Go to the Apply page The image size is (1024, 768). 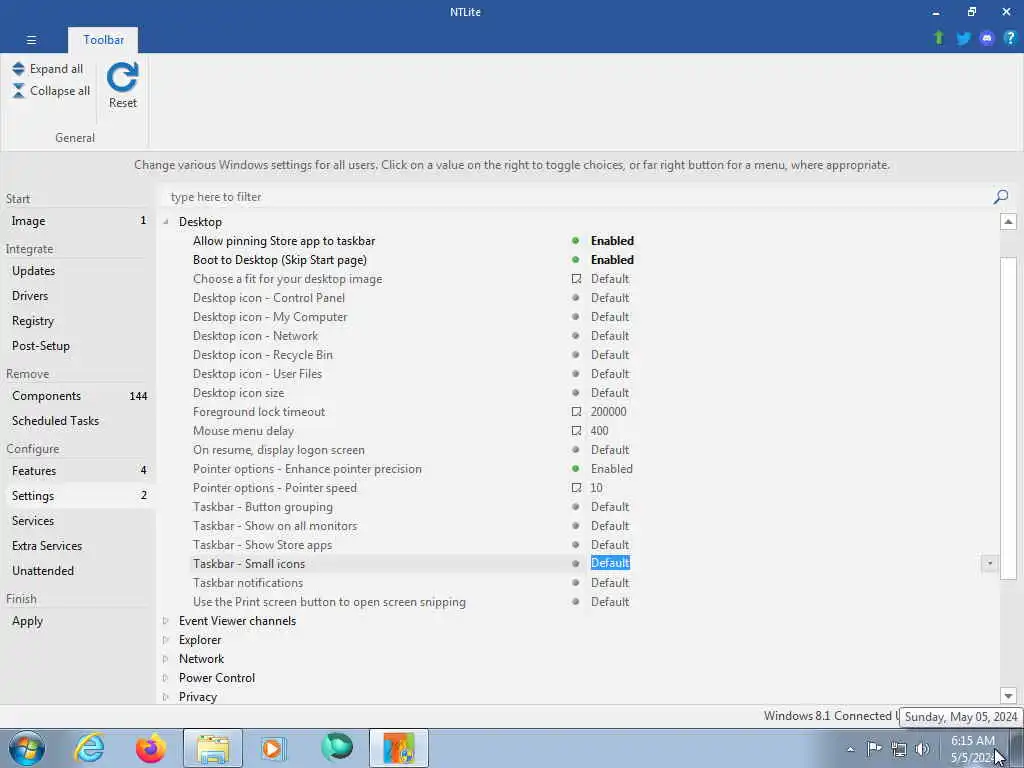coord(78,620)
